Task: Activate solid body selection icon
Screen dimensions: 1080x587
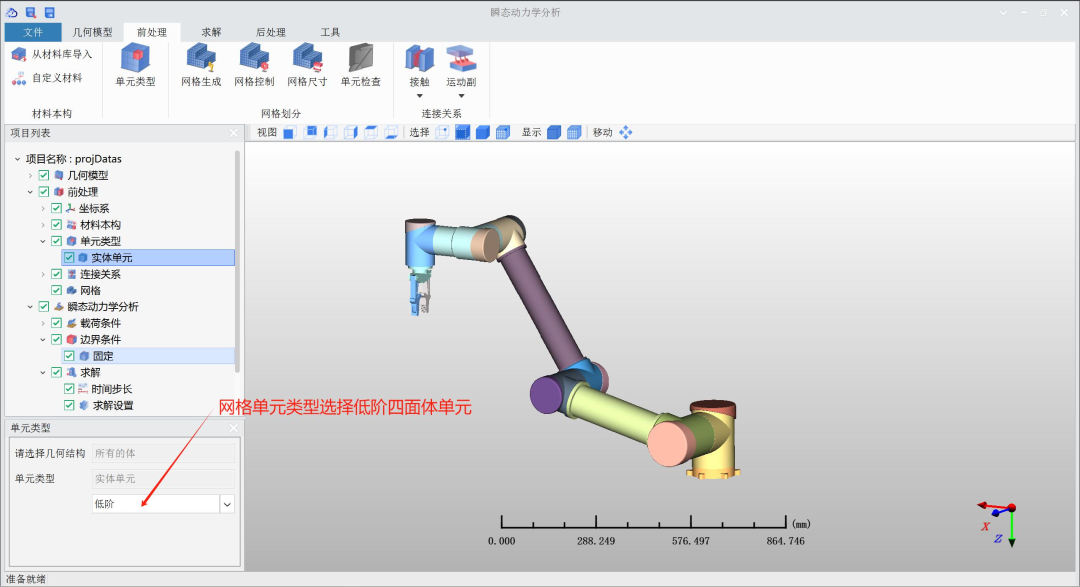Action: click(x=483, y=132)
